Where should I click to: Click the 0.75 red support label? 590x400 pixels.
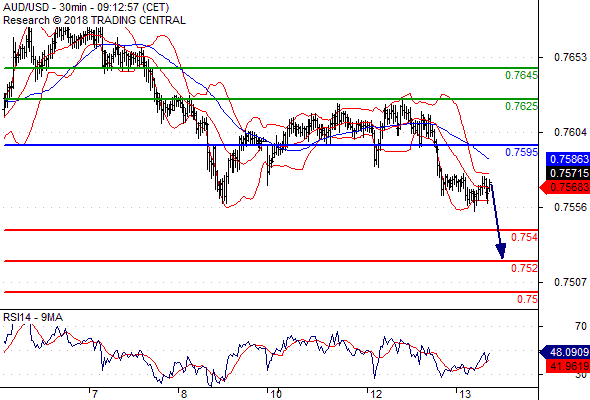point(528,299)
